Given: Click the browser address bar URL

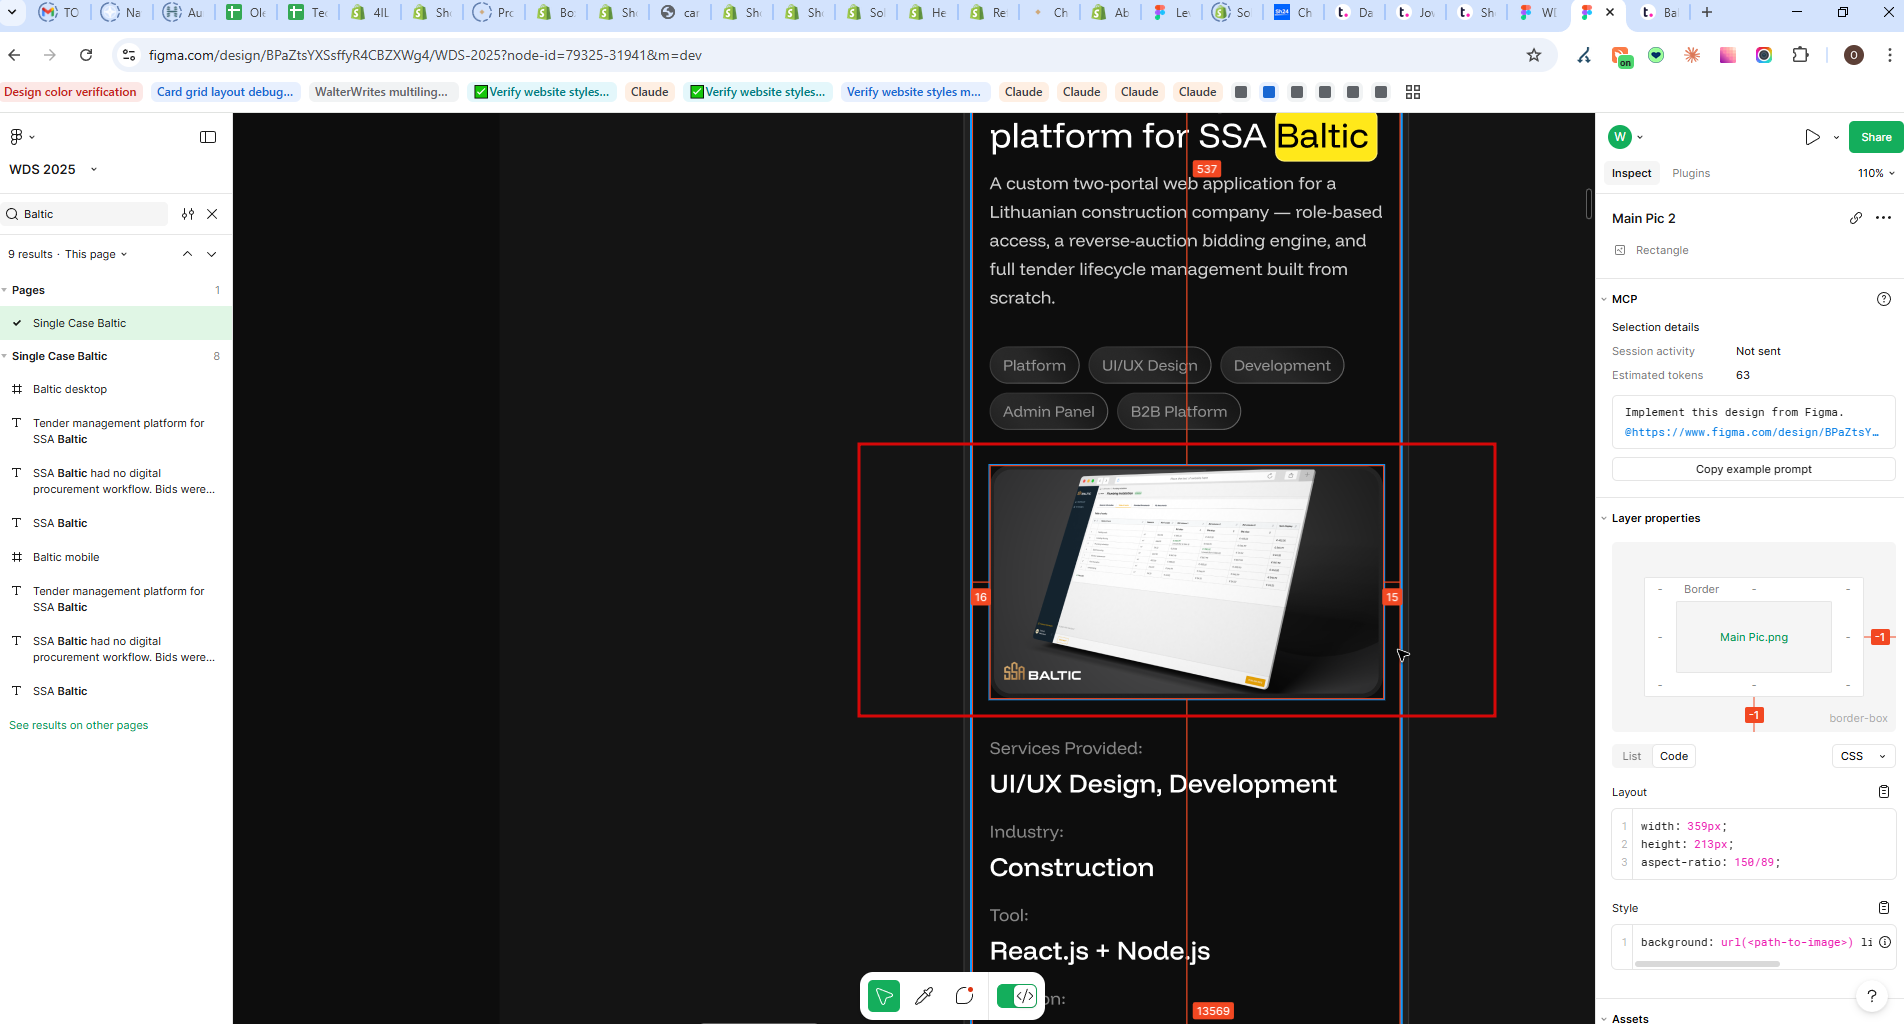Looking at the screenshot, I should tap(425, 55).
